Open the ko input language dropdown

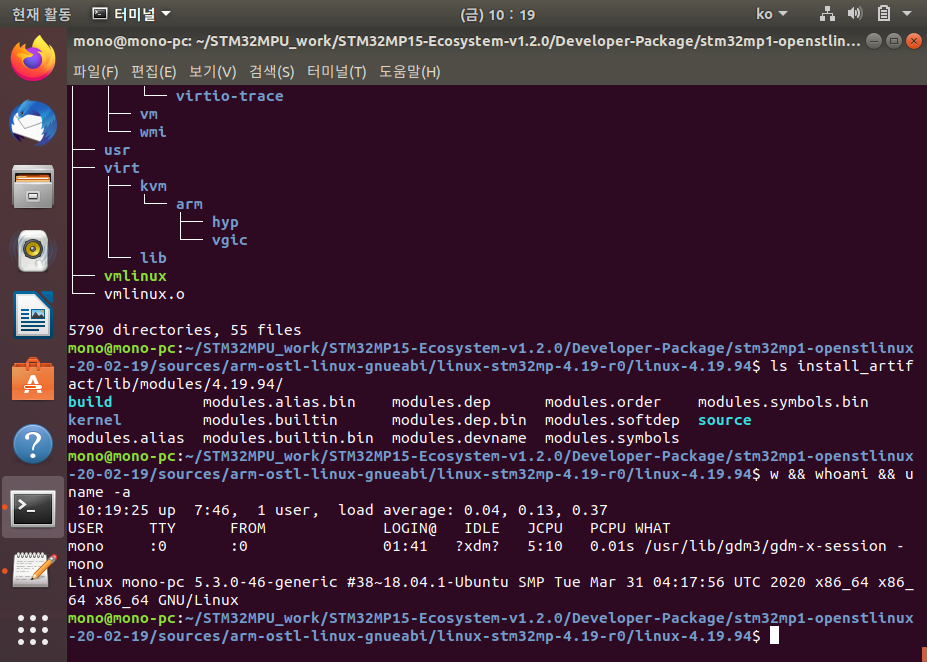tap(772, 14)
